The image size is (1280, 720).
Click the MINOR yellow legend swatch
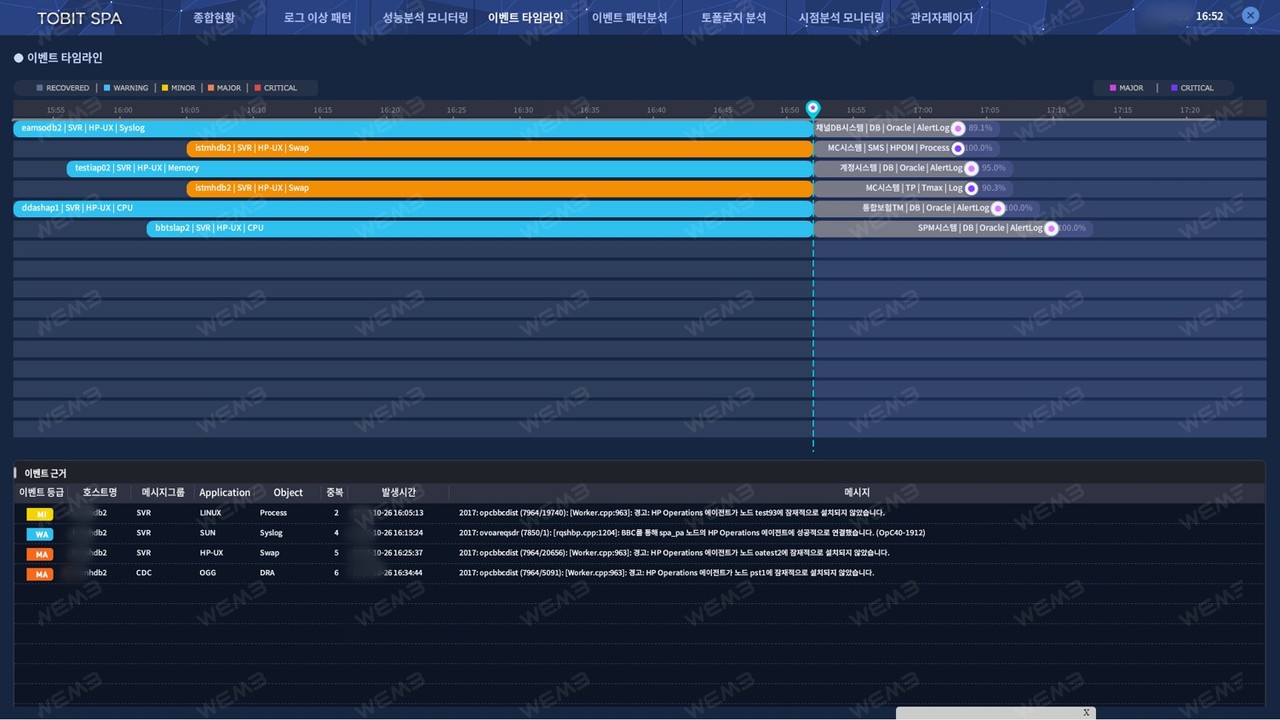(165, 88)
